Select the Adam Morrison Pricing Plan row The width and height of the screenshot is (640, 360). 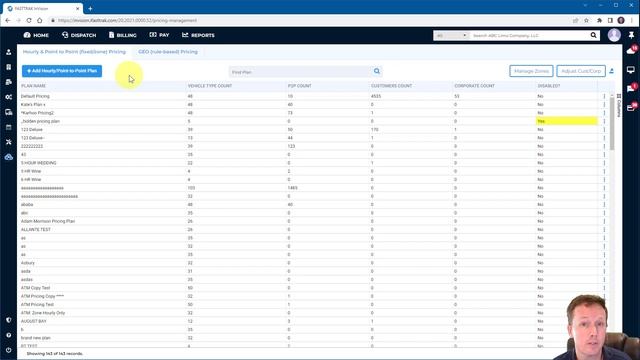310,221
